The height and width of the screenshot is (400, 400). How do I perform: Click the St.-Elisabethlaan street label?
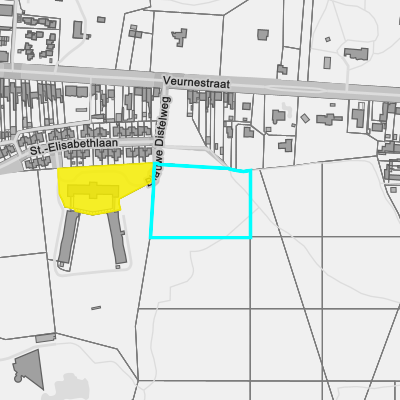click(x=74, y=147)
